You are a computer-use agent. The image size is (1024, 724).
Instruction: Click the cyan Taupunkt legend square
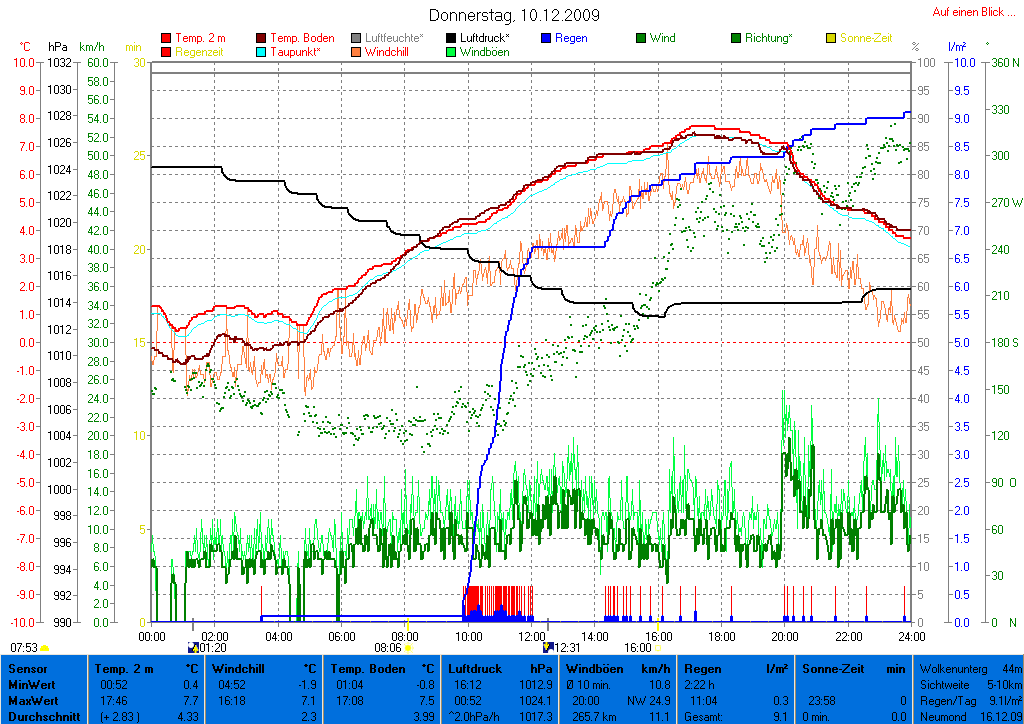pos(262,52)
